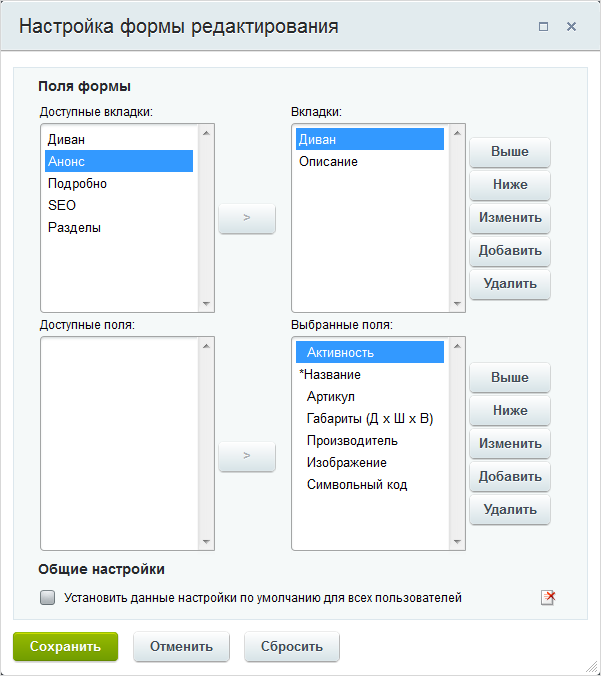Move tab up with Выше next to Вкладки

point(510,152)
